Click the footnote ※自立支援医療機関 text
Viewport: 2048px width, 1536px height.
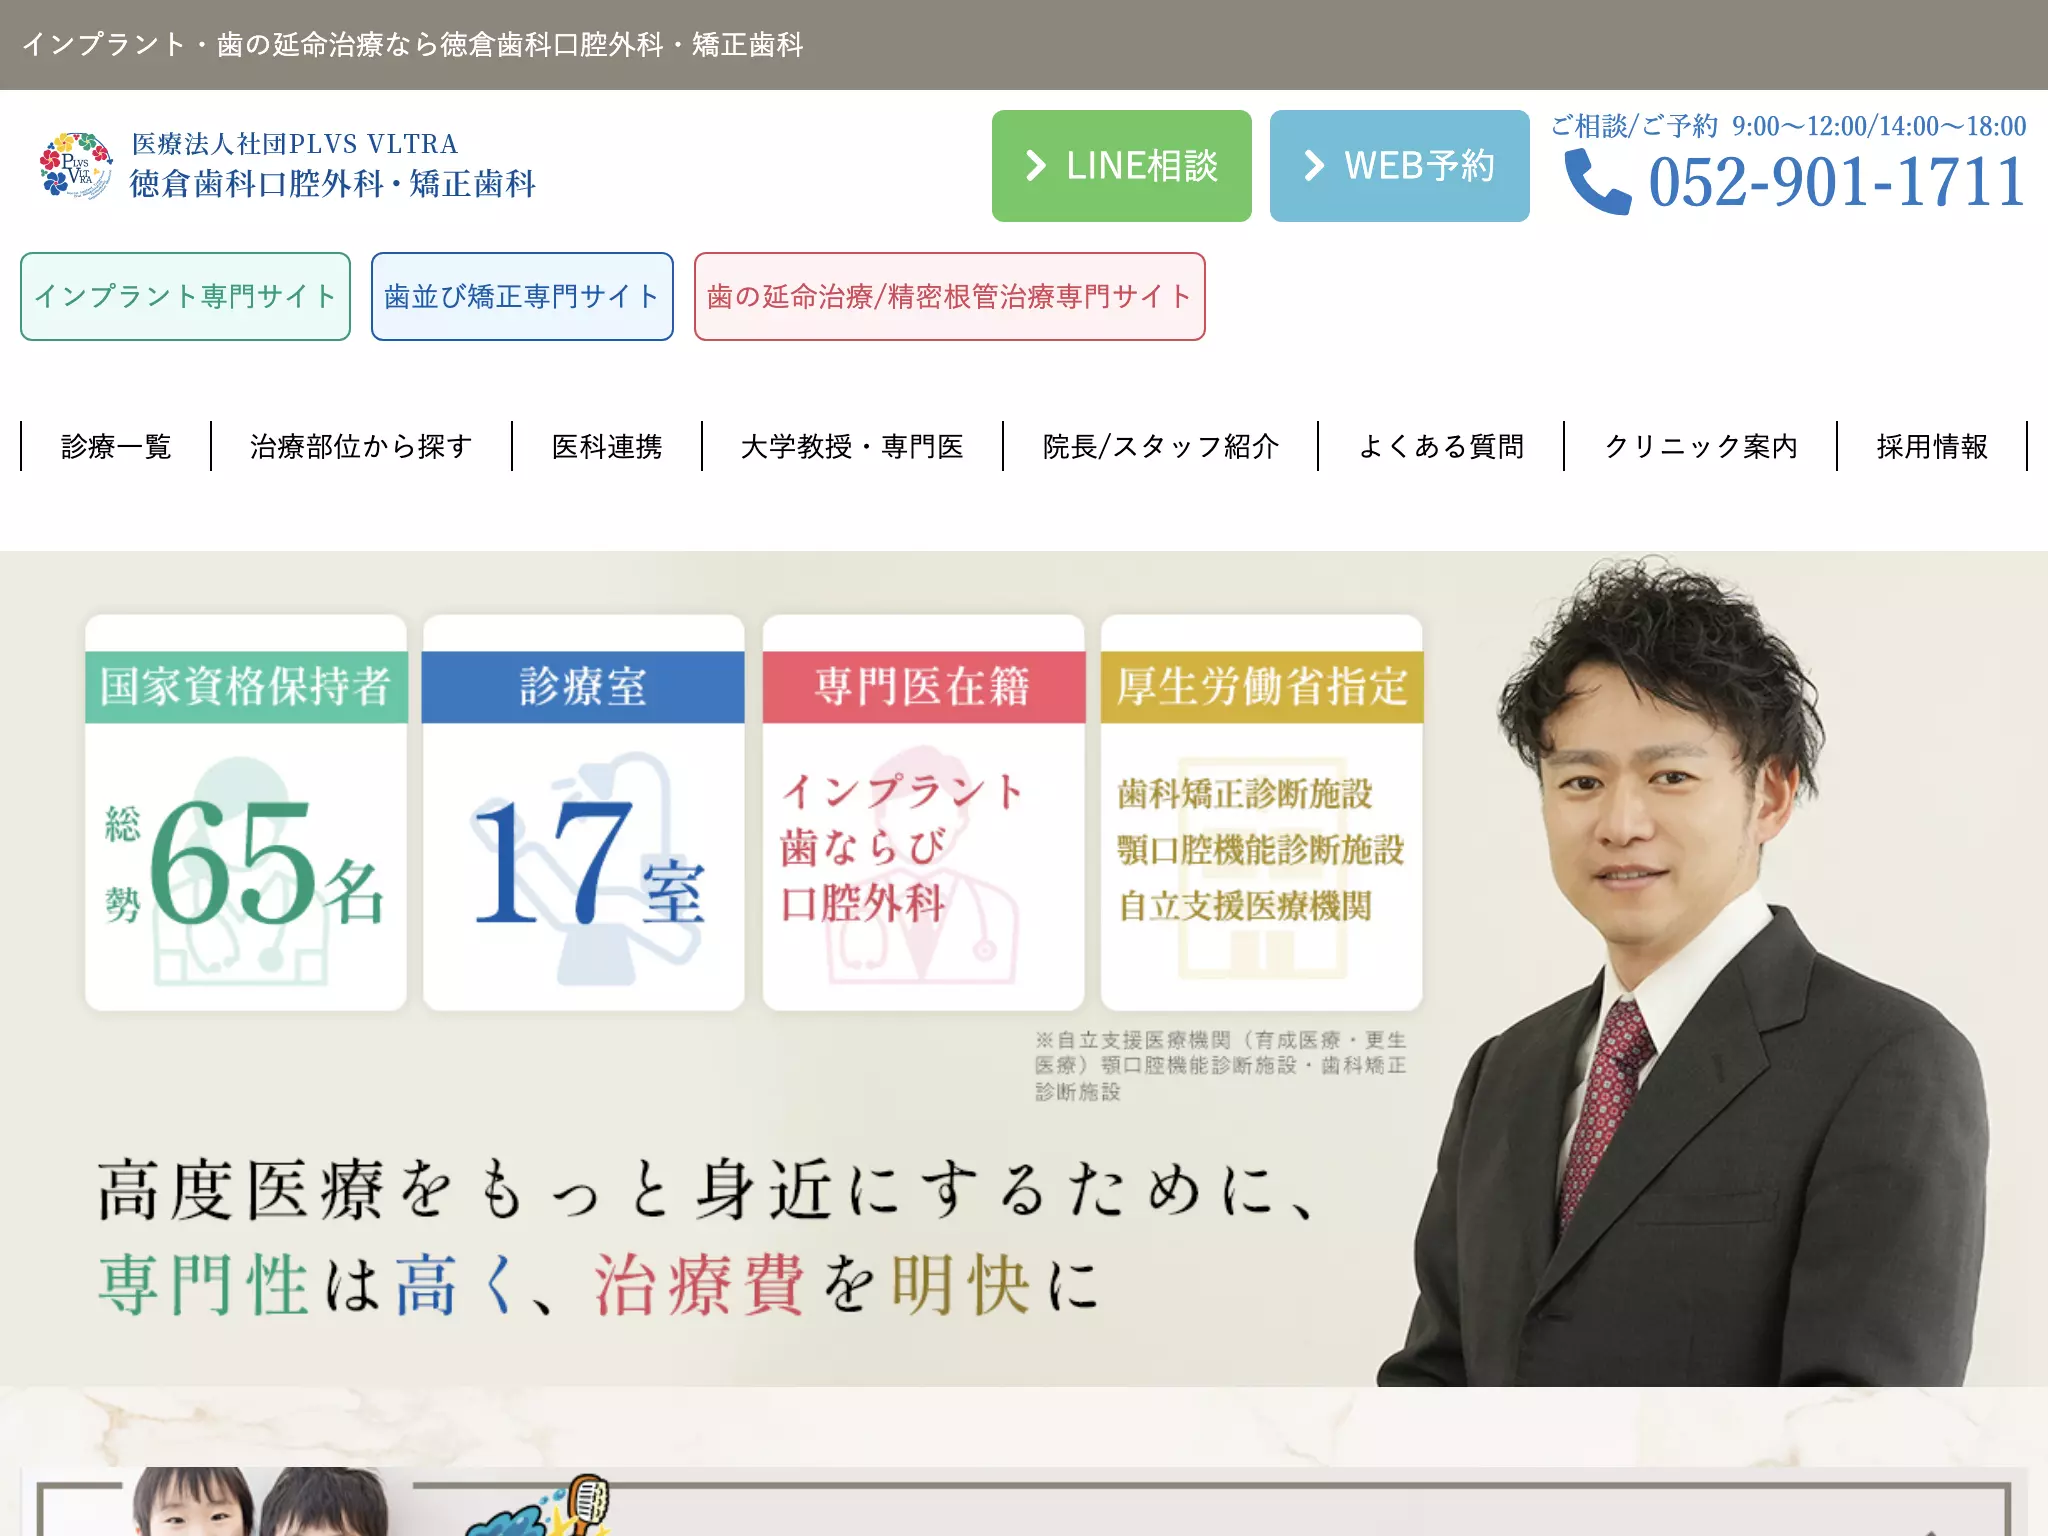coord(1221,1066)
